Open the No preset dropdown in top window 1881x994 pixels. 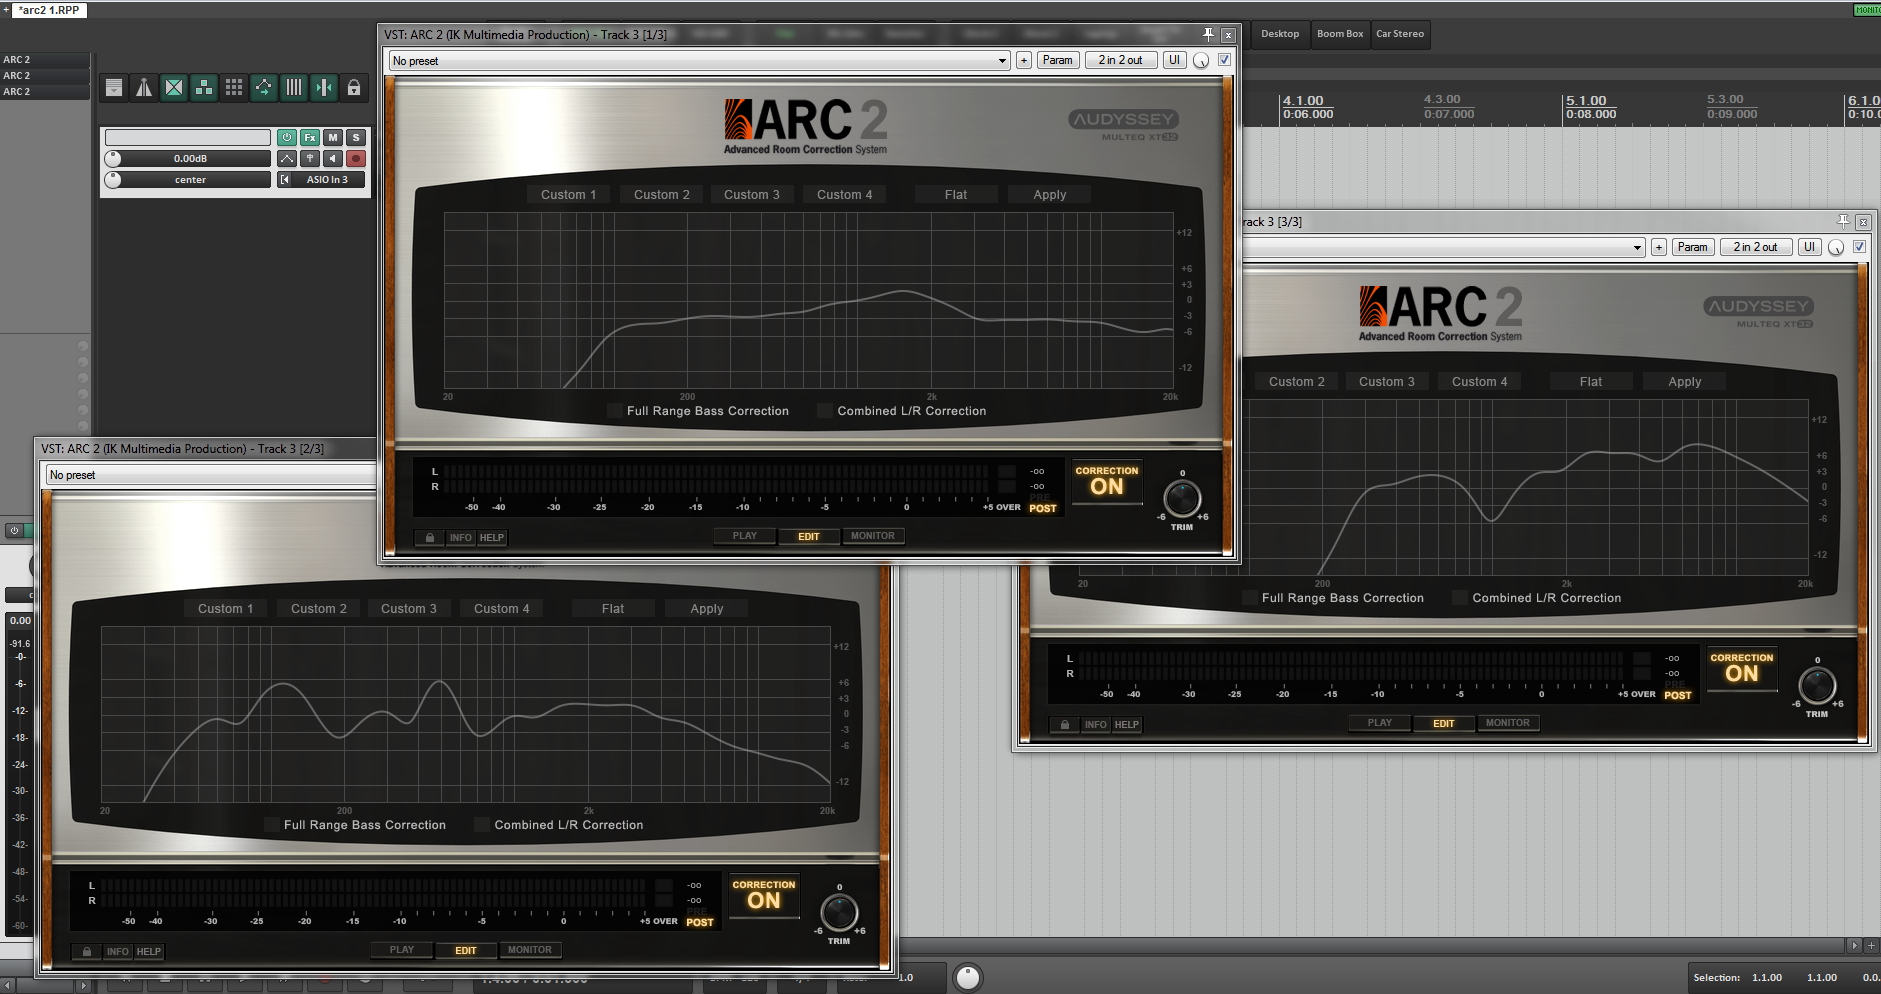tap(699, 60)
